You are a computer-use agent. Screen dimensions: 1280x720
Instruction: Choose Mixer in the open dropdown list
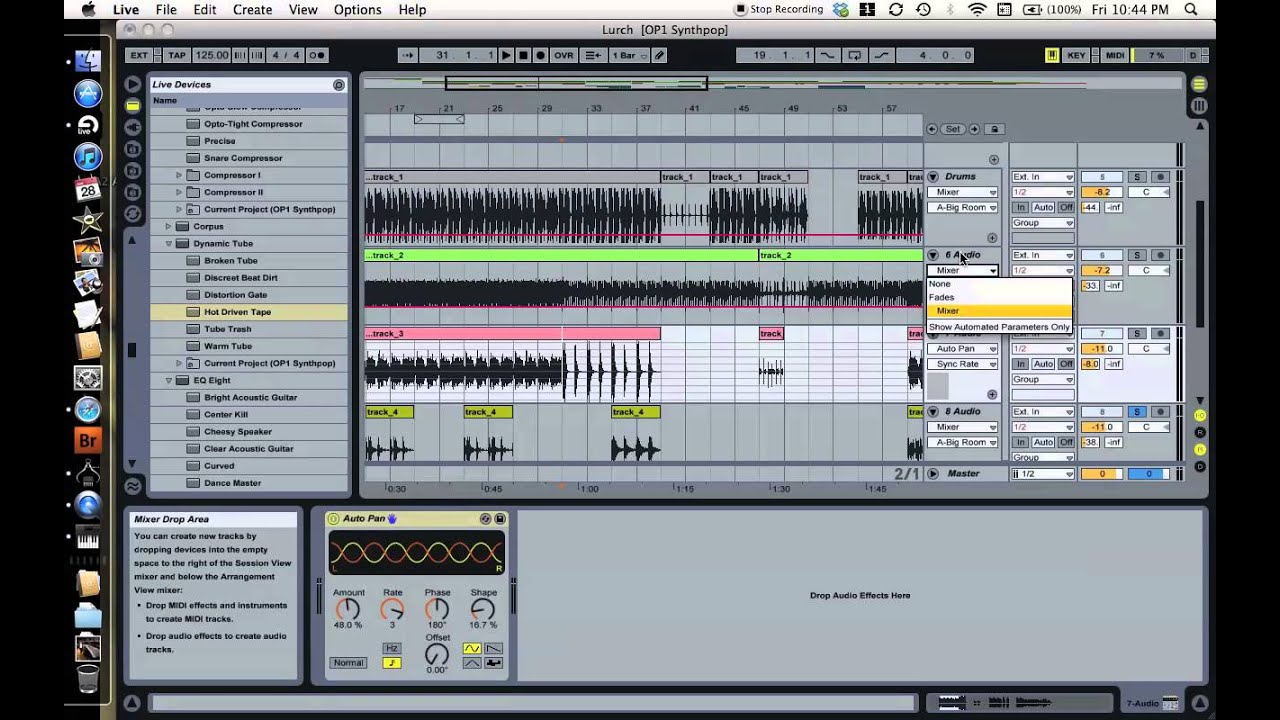(x=999, y=311)
